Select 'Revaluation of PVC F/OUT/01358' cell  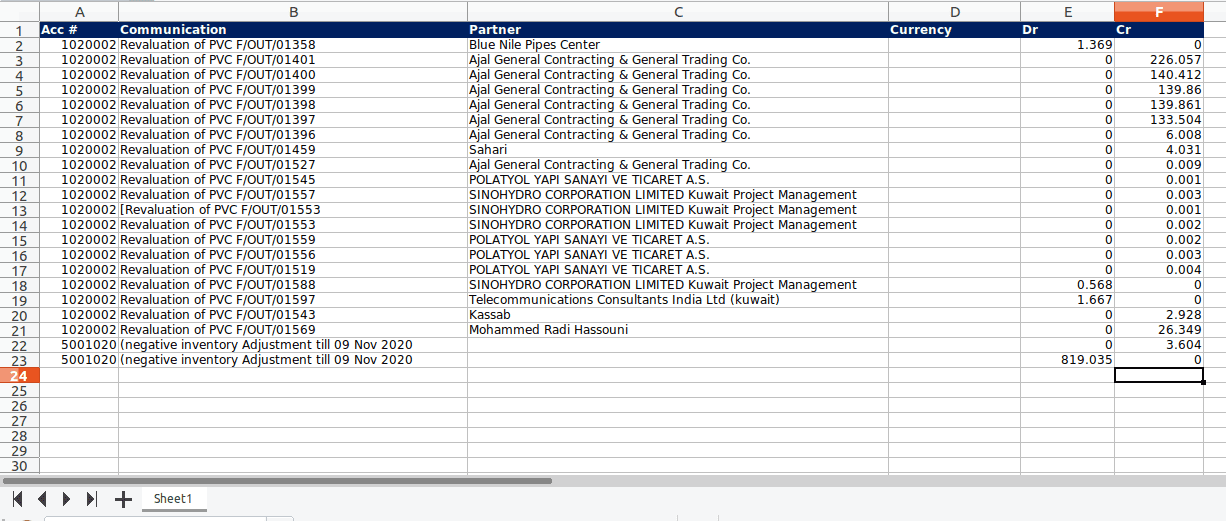293,45
